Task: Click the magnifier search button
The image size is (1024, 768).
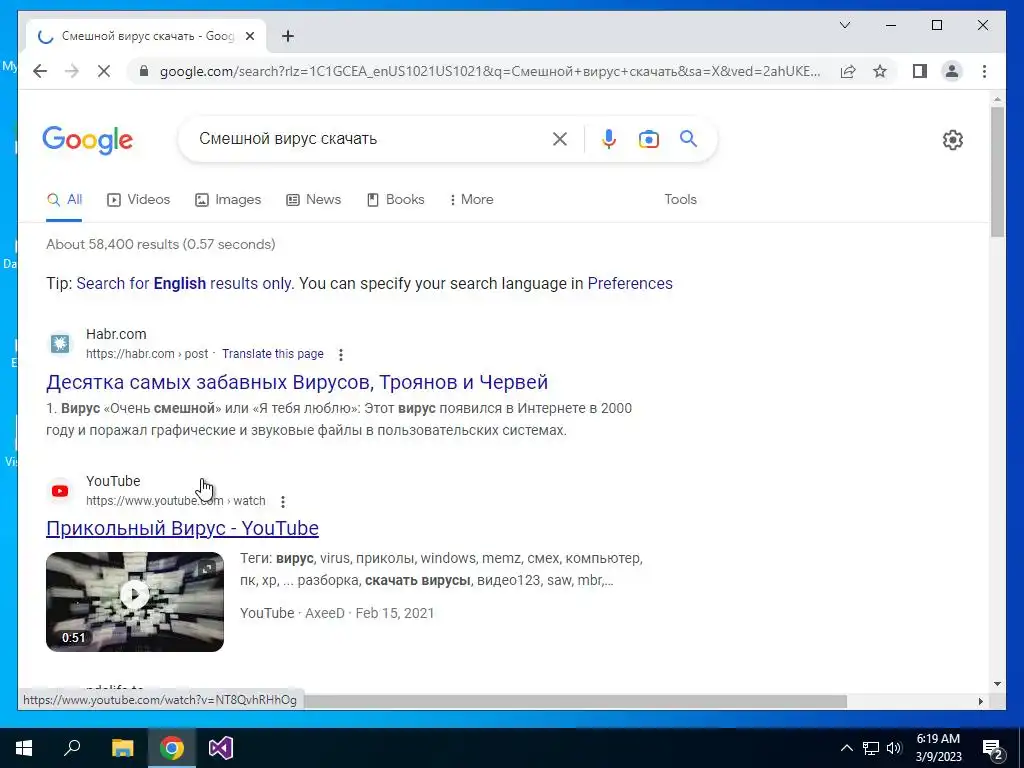Action: (x=688, y=138)
